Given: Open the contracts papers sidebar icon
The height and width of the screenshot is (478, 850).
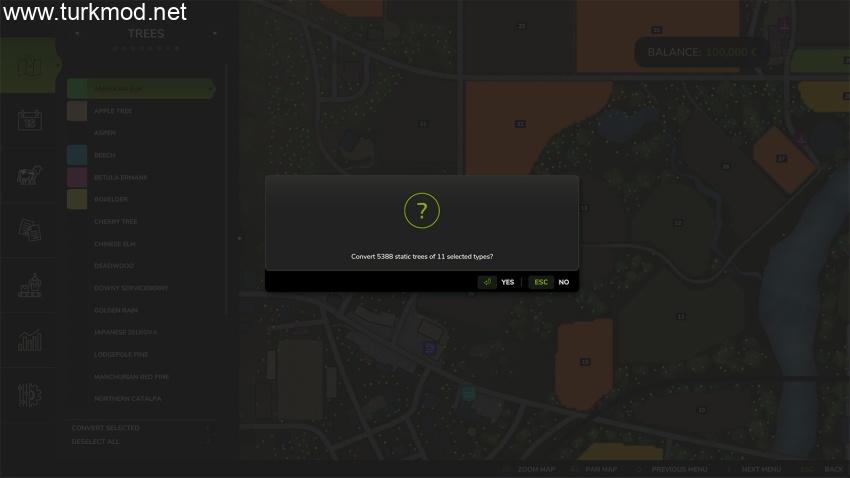Looking at the screenshot, I should (x=29, y=230).
